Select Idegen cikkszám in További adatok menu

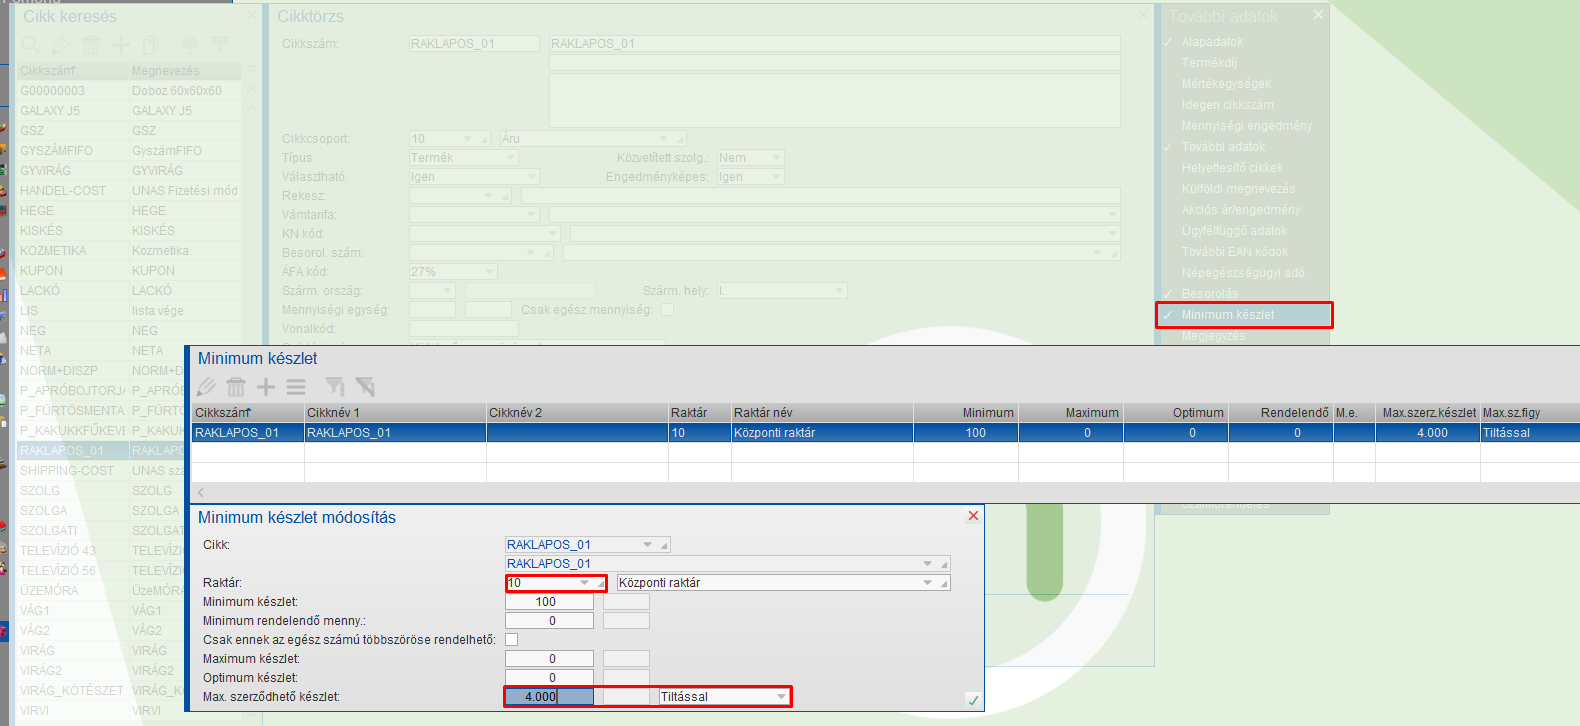(1228, 105)
